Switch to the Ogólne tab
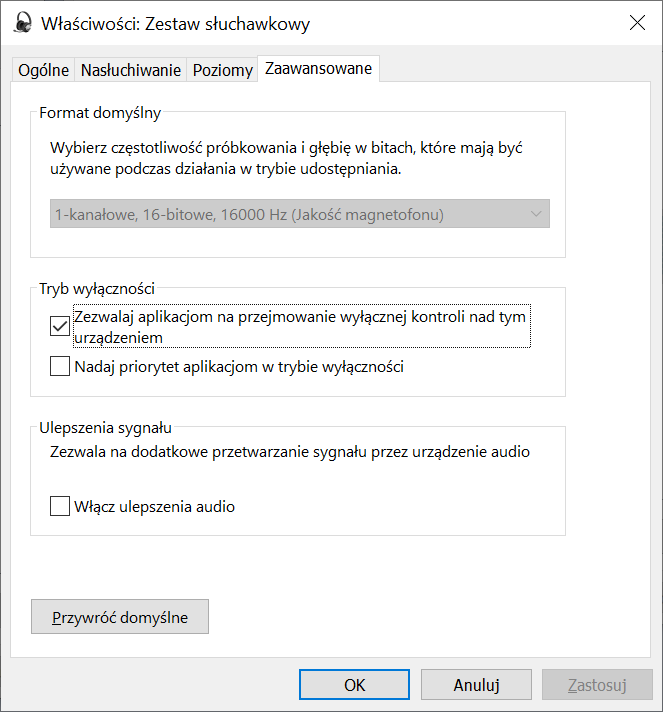Image resolution: width=663 pixels, height=712 pixels. [x=43, y=70]
